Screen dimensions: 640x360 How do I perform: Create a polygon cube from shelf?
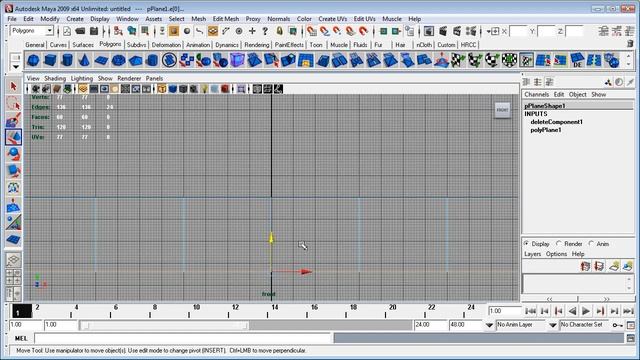click(50, 60)
